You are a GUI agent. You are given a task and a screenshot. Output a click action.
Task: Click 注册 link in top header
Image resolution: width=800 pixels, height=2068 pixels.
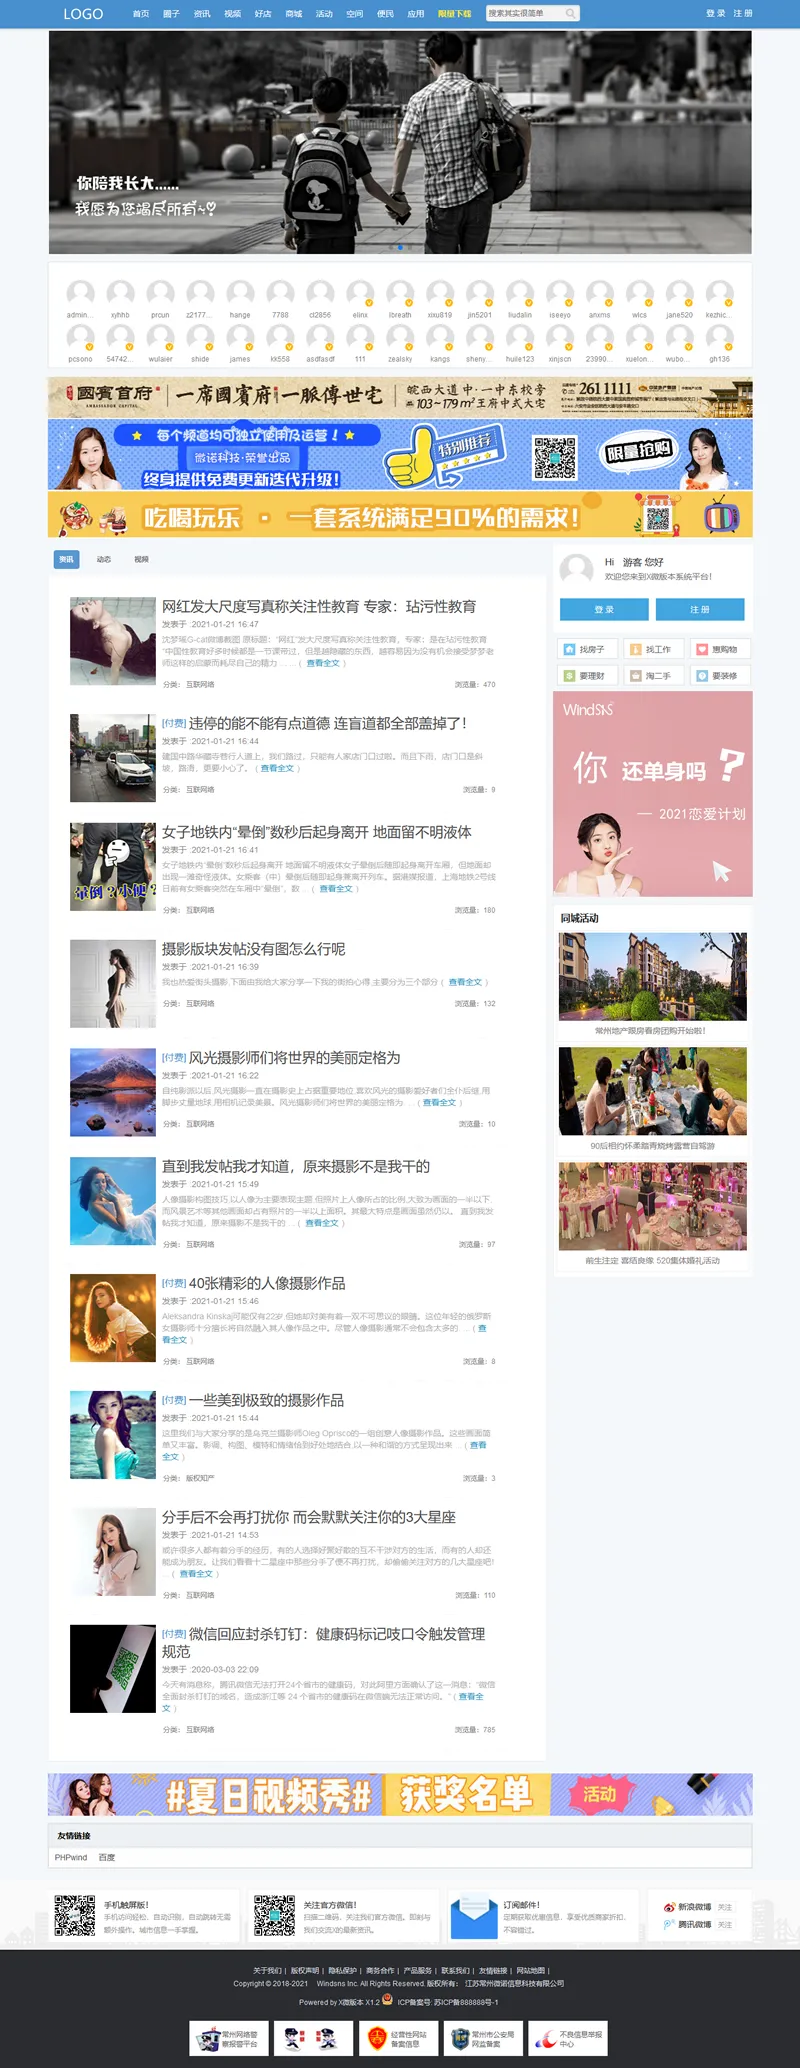tap(743, 14)
